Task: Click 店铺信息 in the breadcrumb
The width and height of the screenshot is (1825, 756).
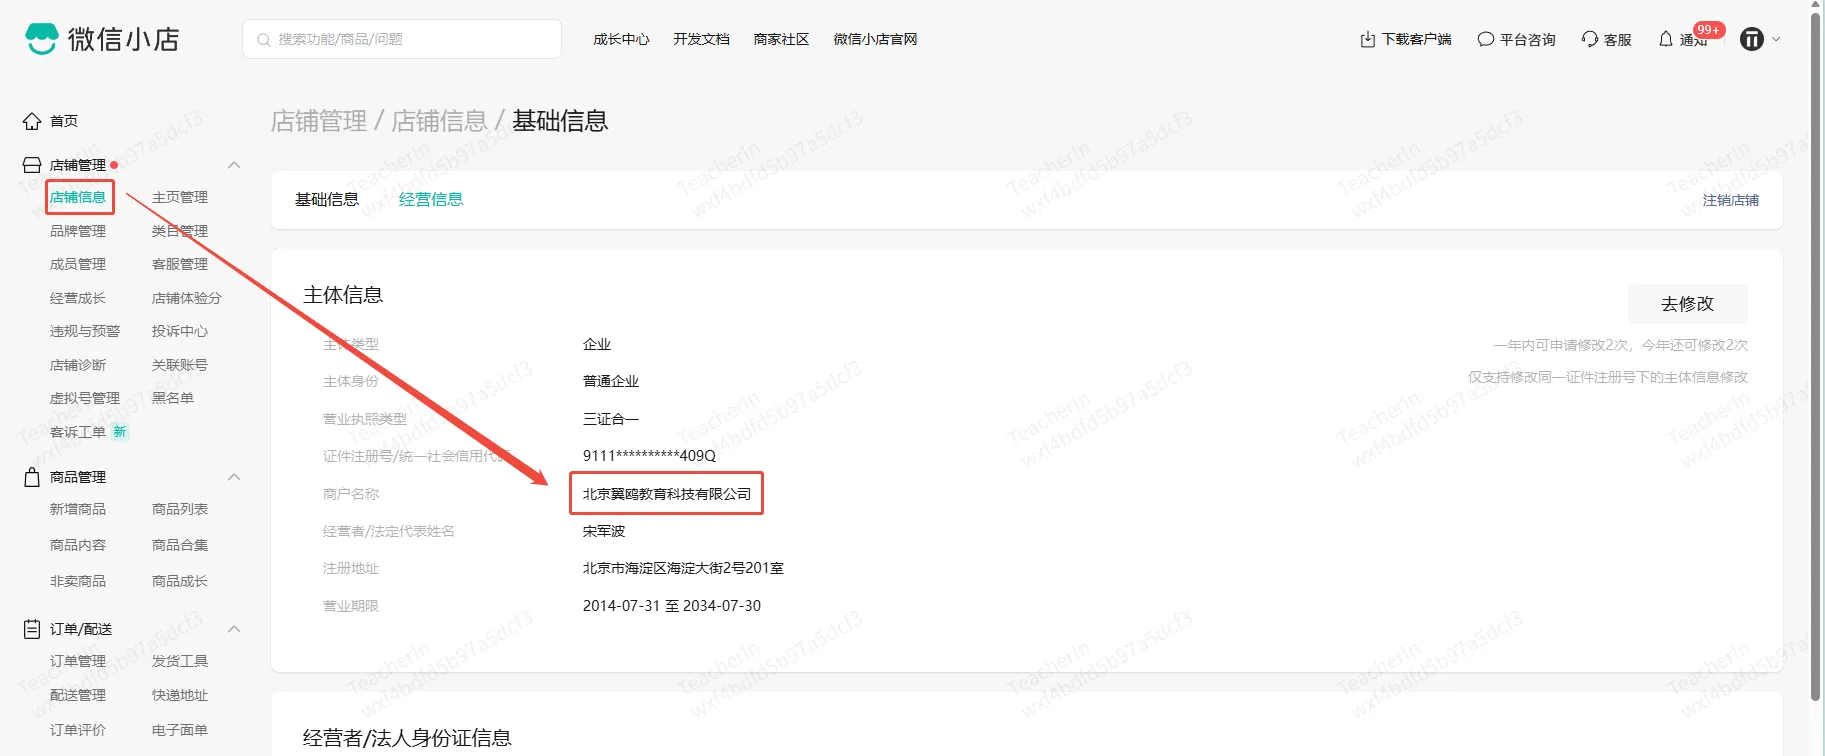Action: coord(439,121)
